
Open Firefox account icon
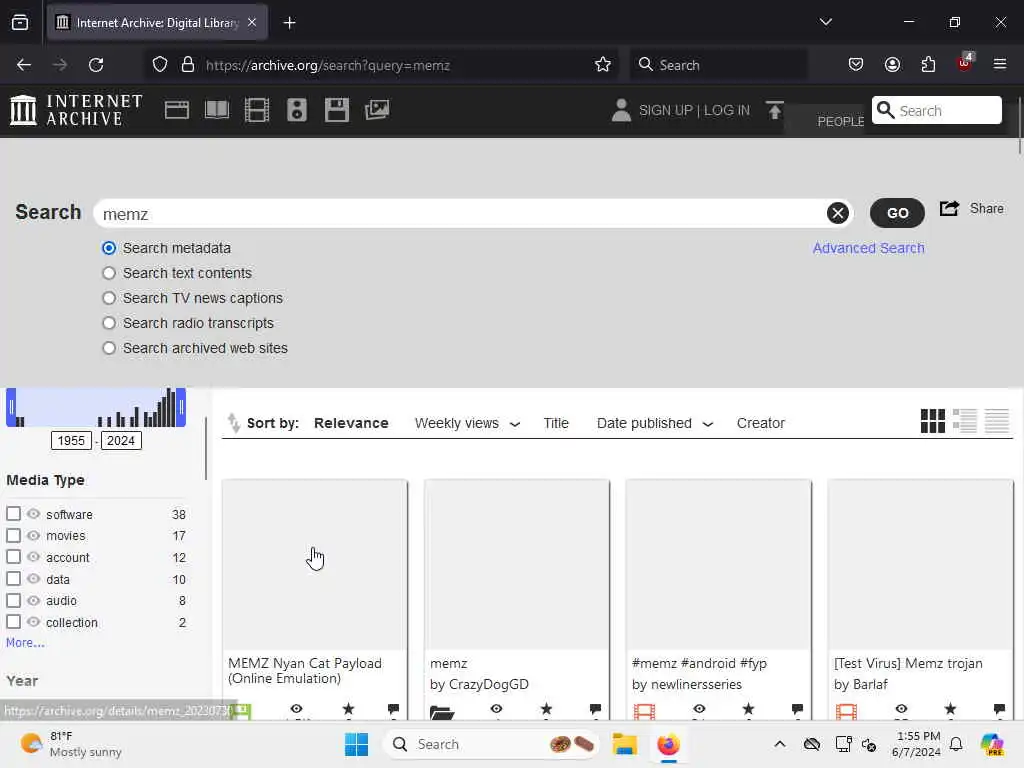pyautogui.click(x=892, y=65)
